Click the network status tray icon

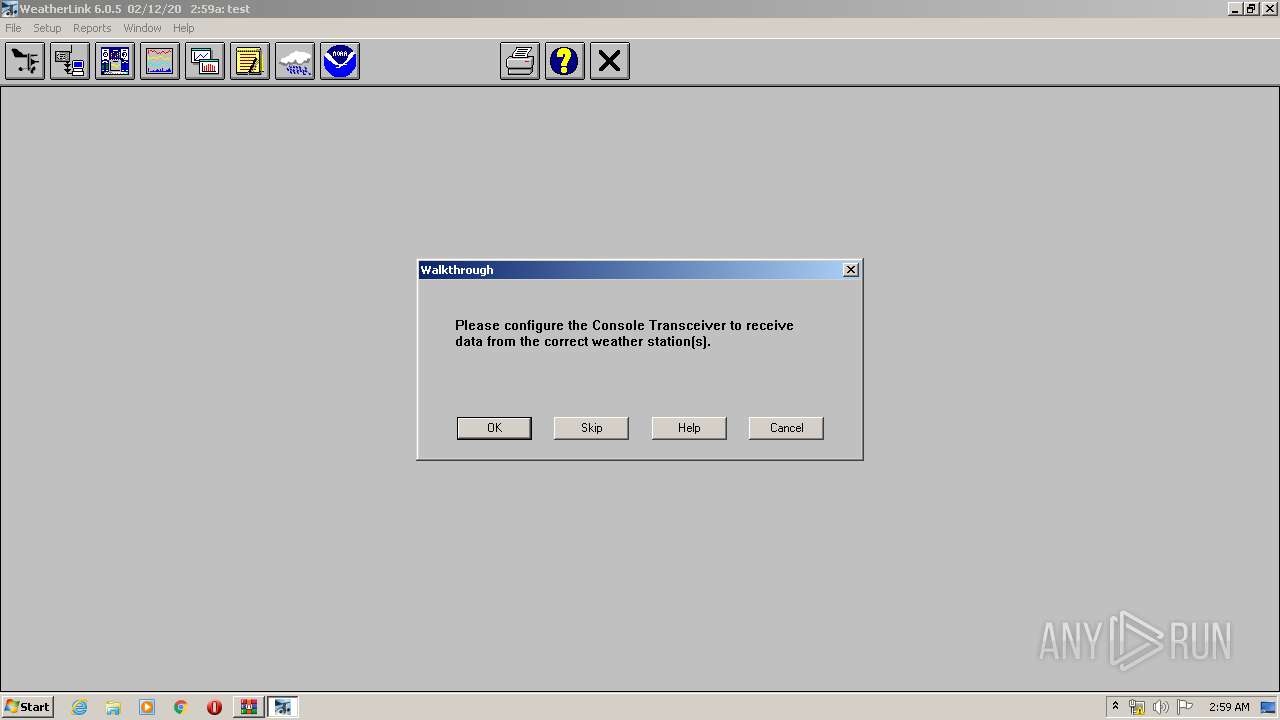coord(1137,707)
